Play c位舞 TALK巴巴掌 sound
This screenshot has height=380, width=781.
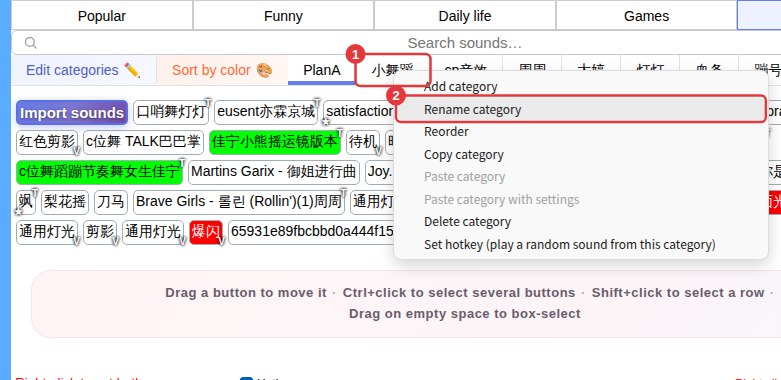click(x=143, y=142)
